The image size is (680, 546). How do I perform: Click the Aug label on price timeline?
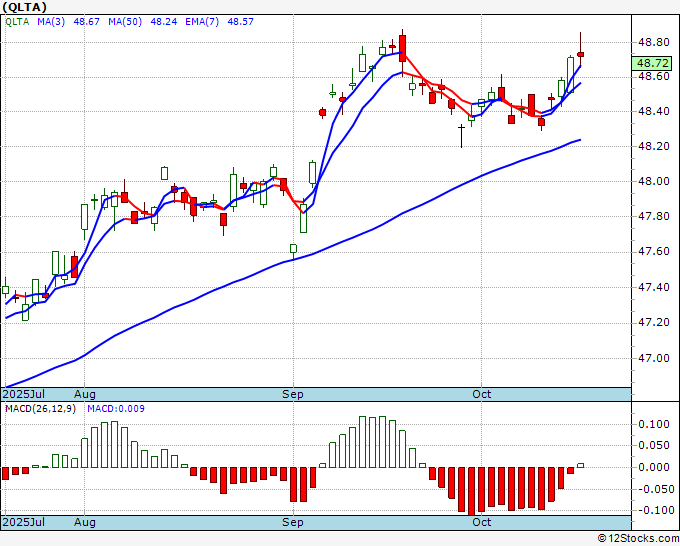[x=85, y=394]
